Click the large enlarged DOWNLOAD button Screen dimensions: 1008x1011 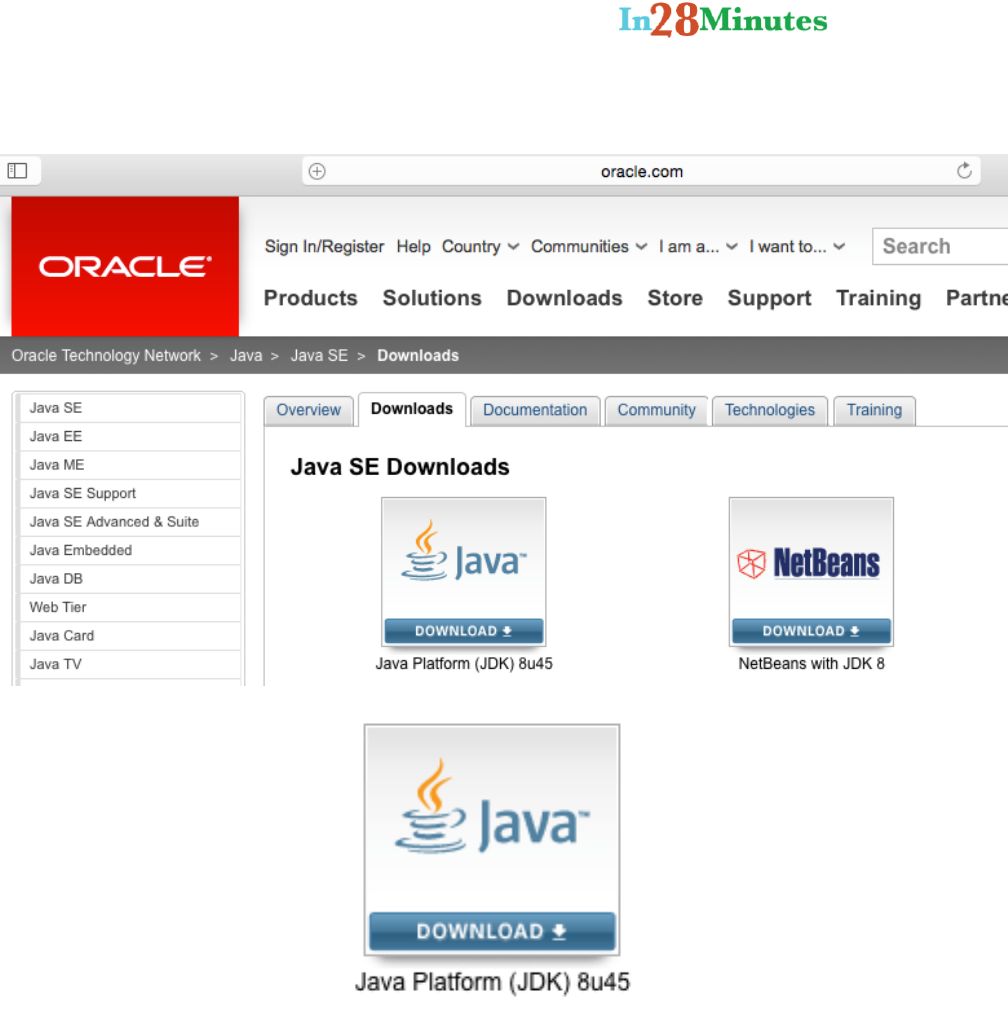pyautogui.click(x=491, y=931)
